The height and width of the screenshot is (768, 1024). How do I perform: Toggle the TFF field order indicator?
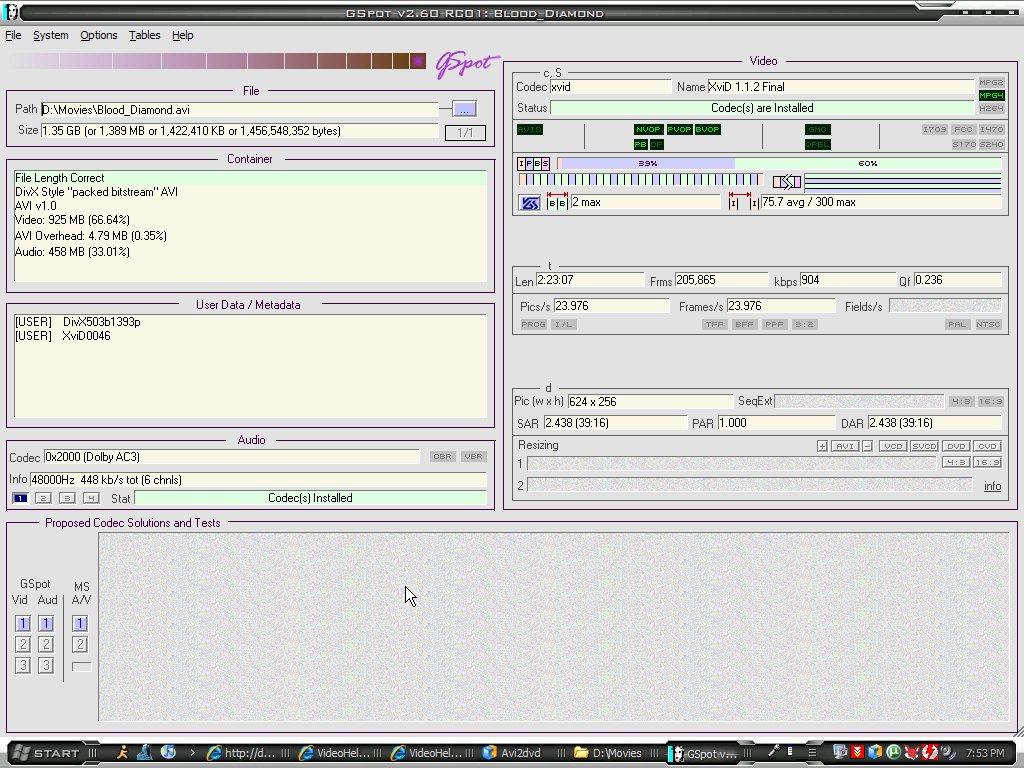coord(714,325)
